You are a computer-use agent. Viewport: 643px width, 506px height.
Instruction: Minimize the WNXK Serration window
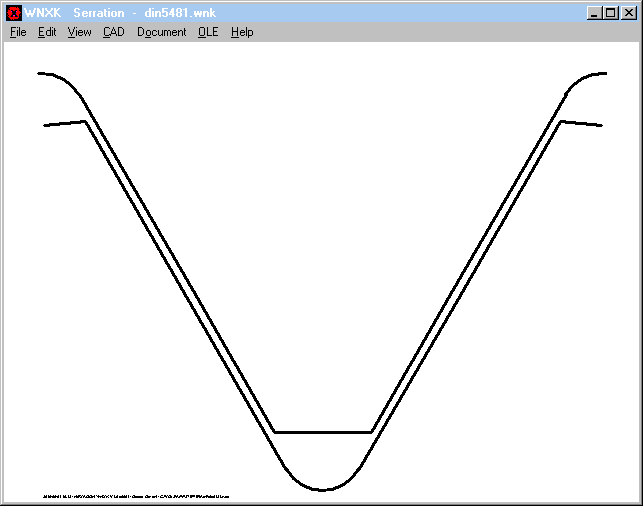[x=594, y=13]
